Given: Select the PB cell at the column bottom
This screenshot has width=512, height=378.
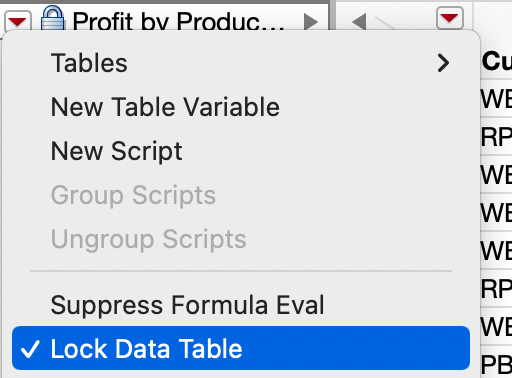Looking at the screenshot, I should 497,364.
